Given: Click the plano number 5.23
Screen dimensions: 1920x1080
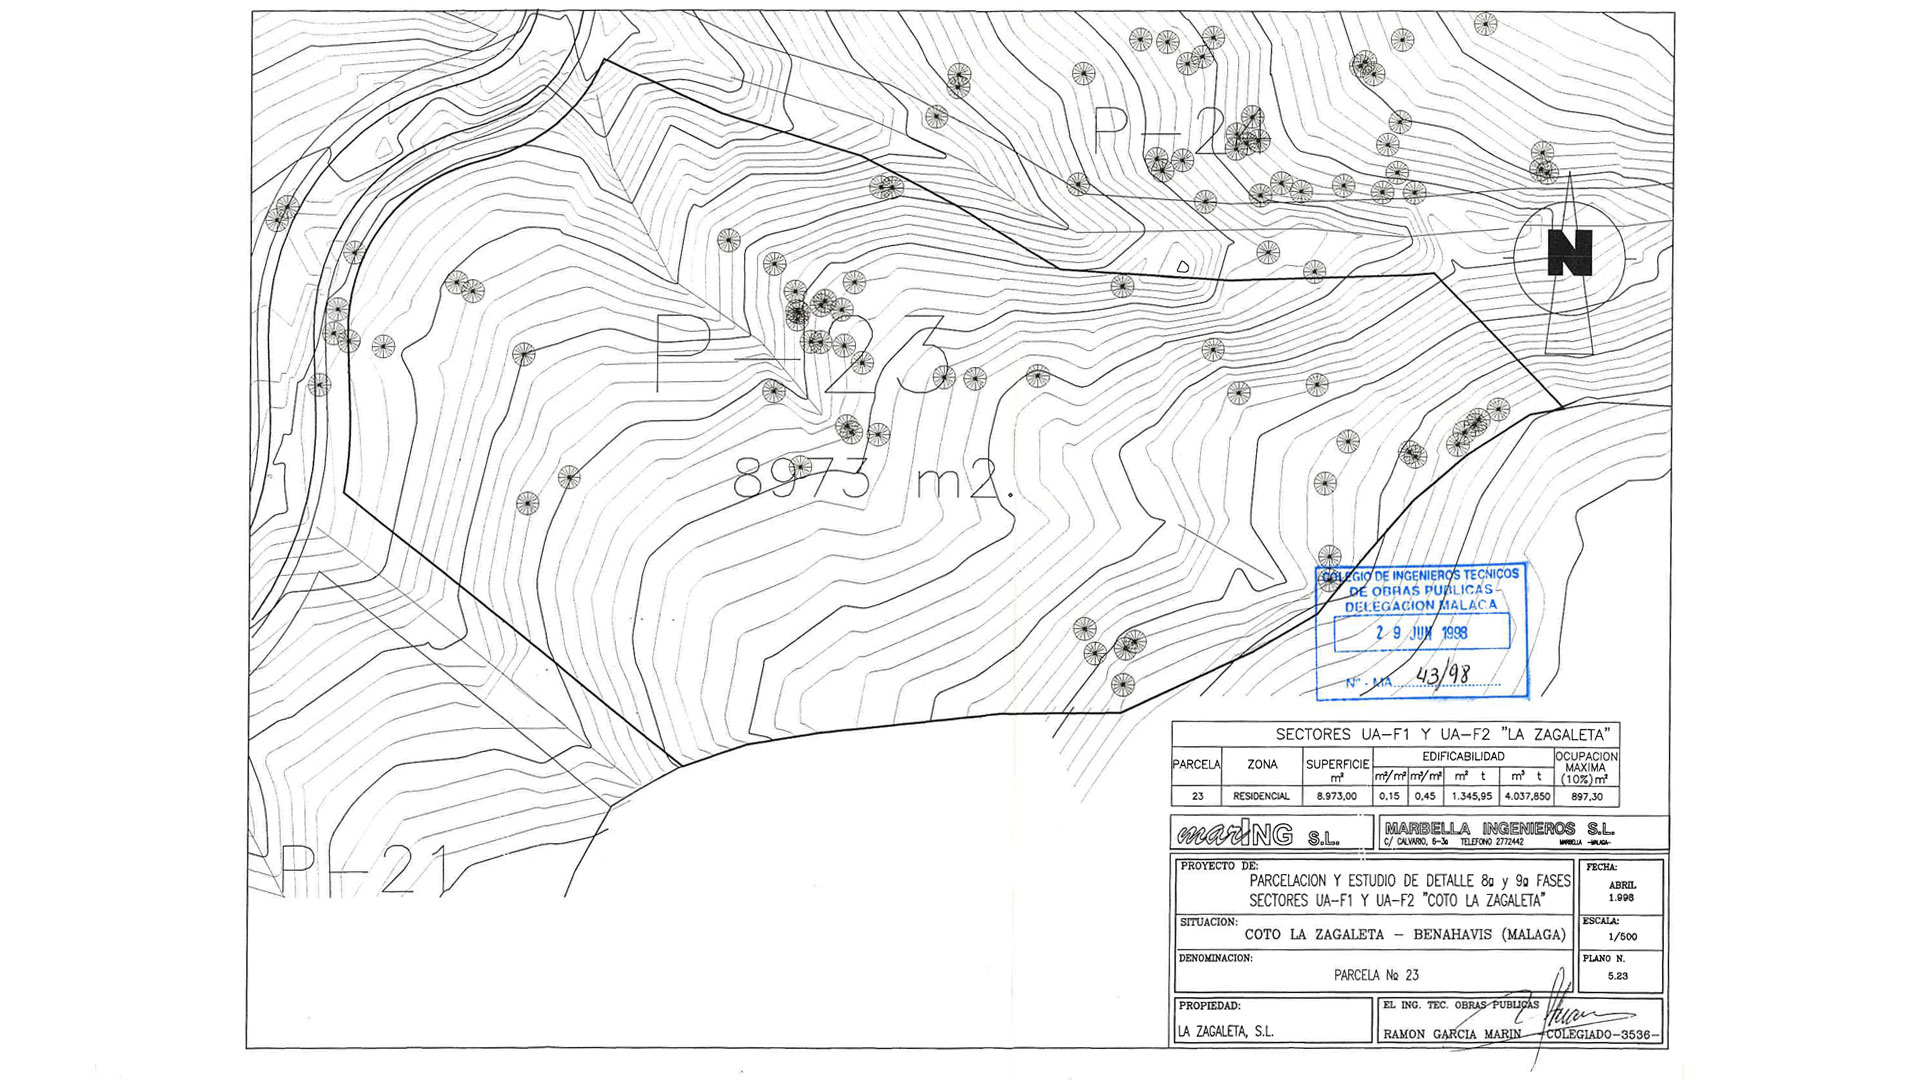Looking at the screenshot, I should point(1617,975).
